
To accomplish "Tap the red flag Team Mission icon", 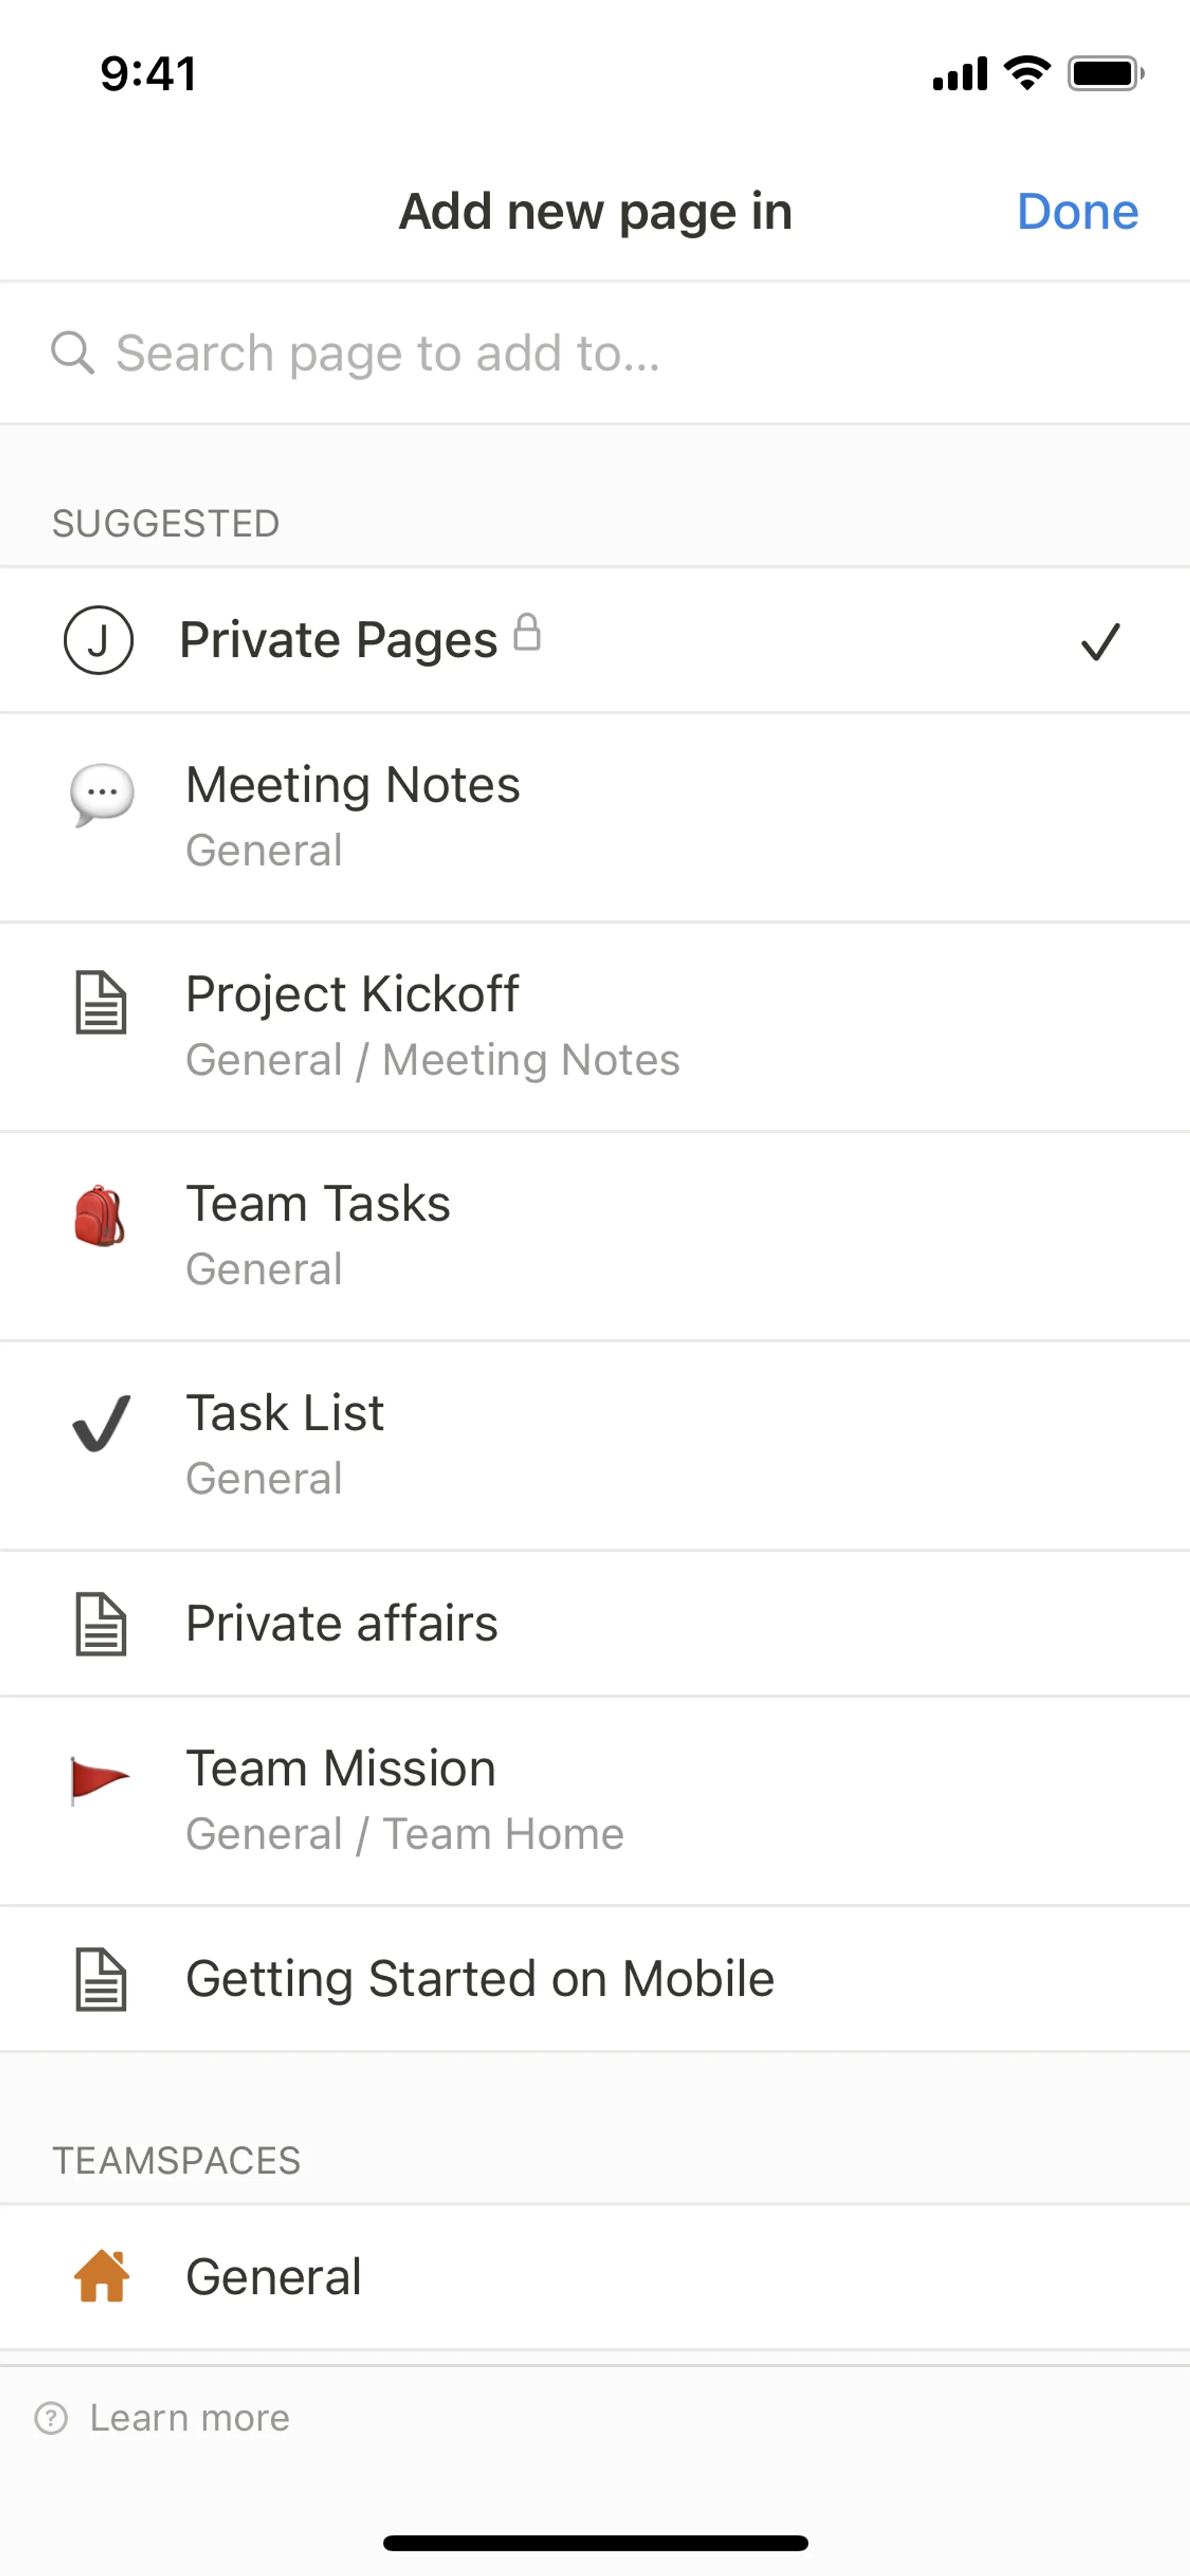I will pos(99,1780).
